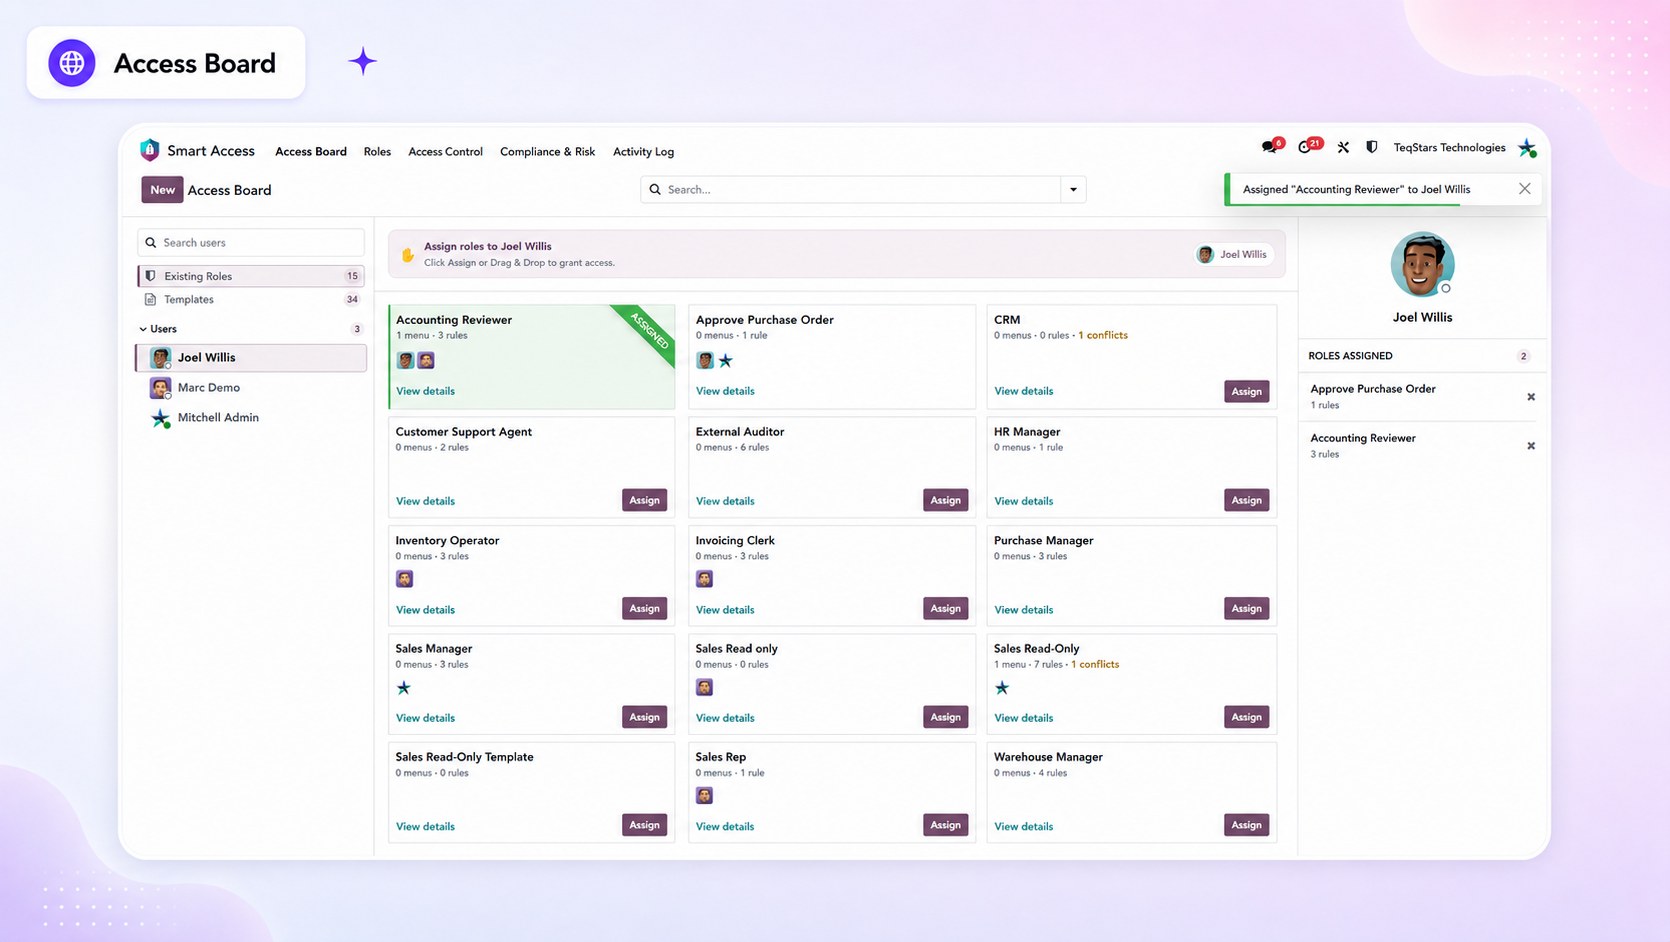Assign the Sales Read only role
This screenshot has height=942, width=1670.
[x=945, y=717]
